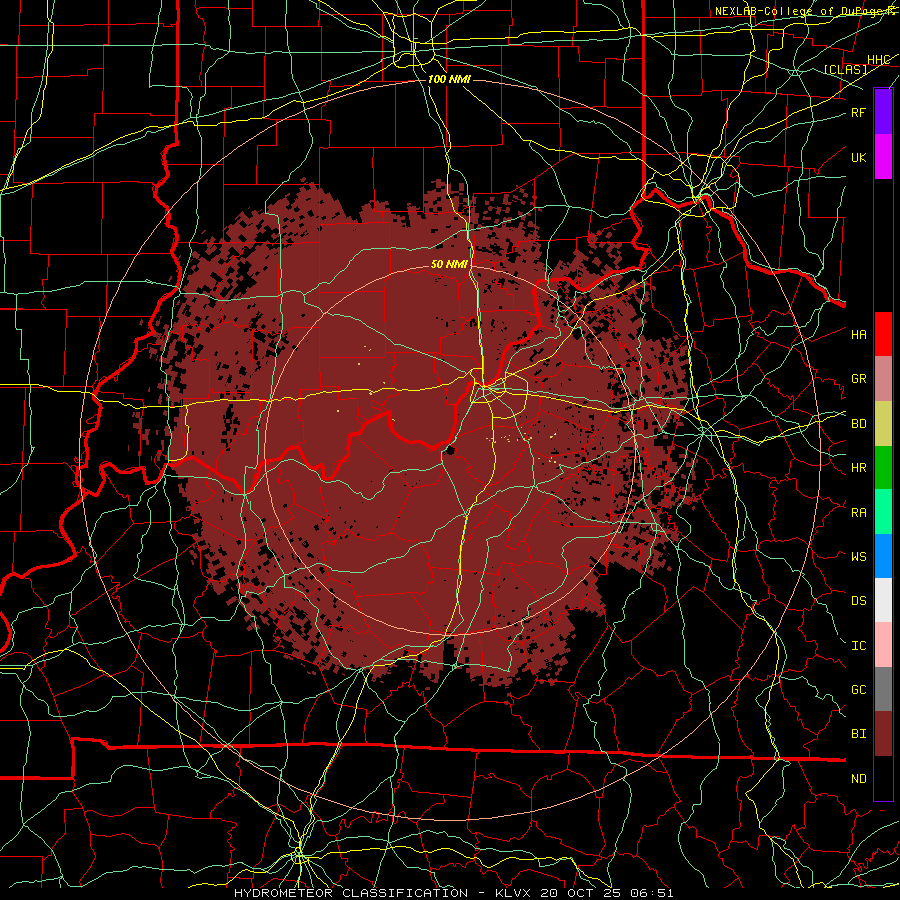Select the GR pink legend swatch
Image resolution: width=900 pixels, height=900 pixels.
click(883, 379)
